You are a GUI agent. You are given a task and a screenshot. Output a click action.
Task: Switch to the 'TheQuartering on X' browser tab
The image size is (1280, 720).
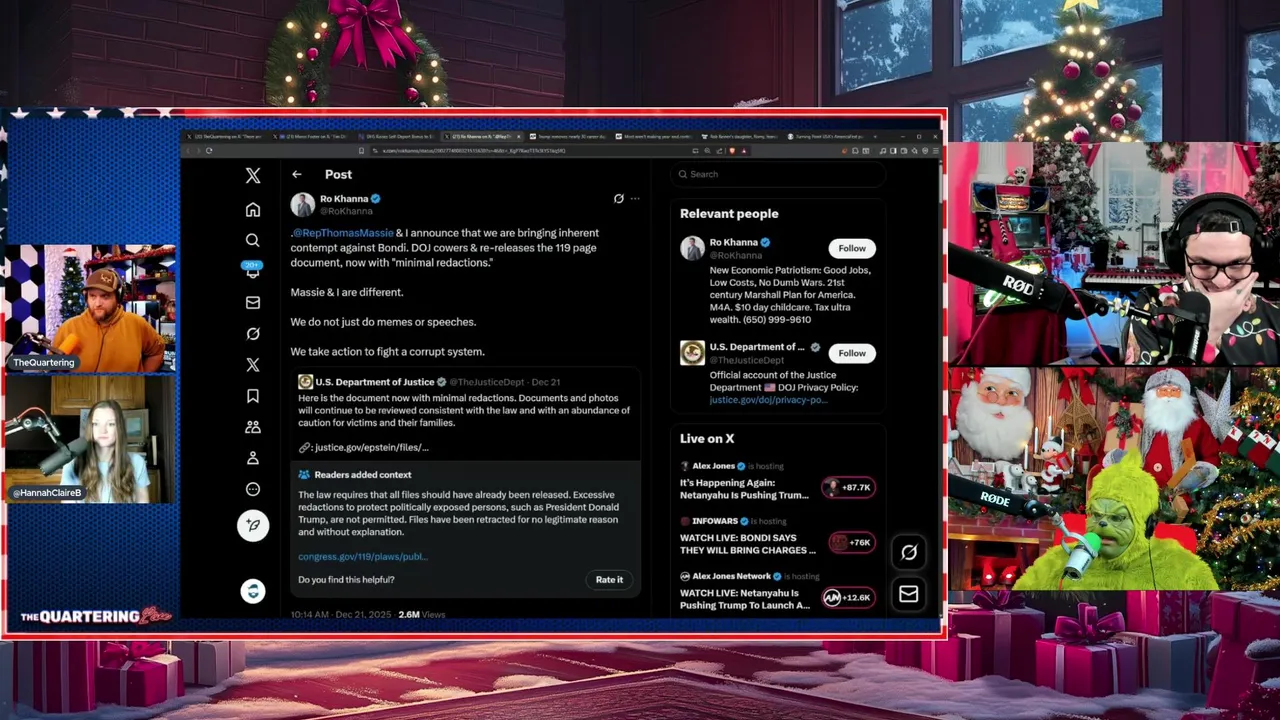pyautogui.click(x=227, y=136)
